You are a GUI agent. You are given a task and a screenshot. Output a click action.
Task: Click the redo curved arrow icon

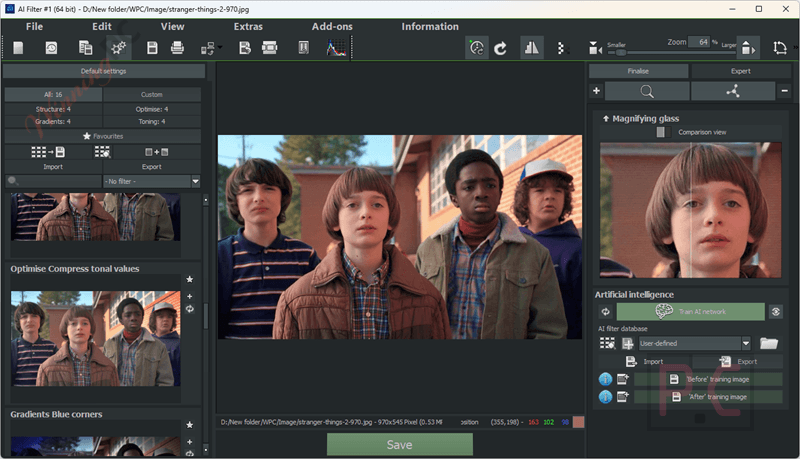[501, 48]
